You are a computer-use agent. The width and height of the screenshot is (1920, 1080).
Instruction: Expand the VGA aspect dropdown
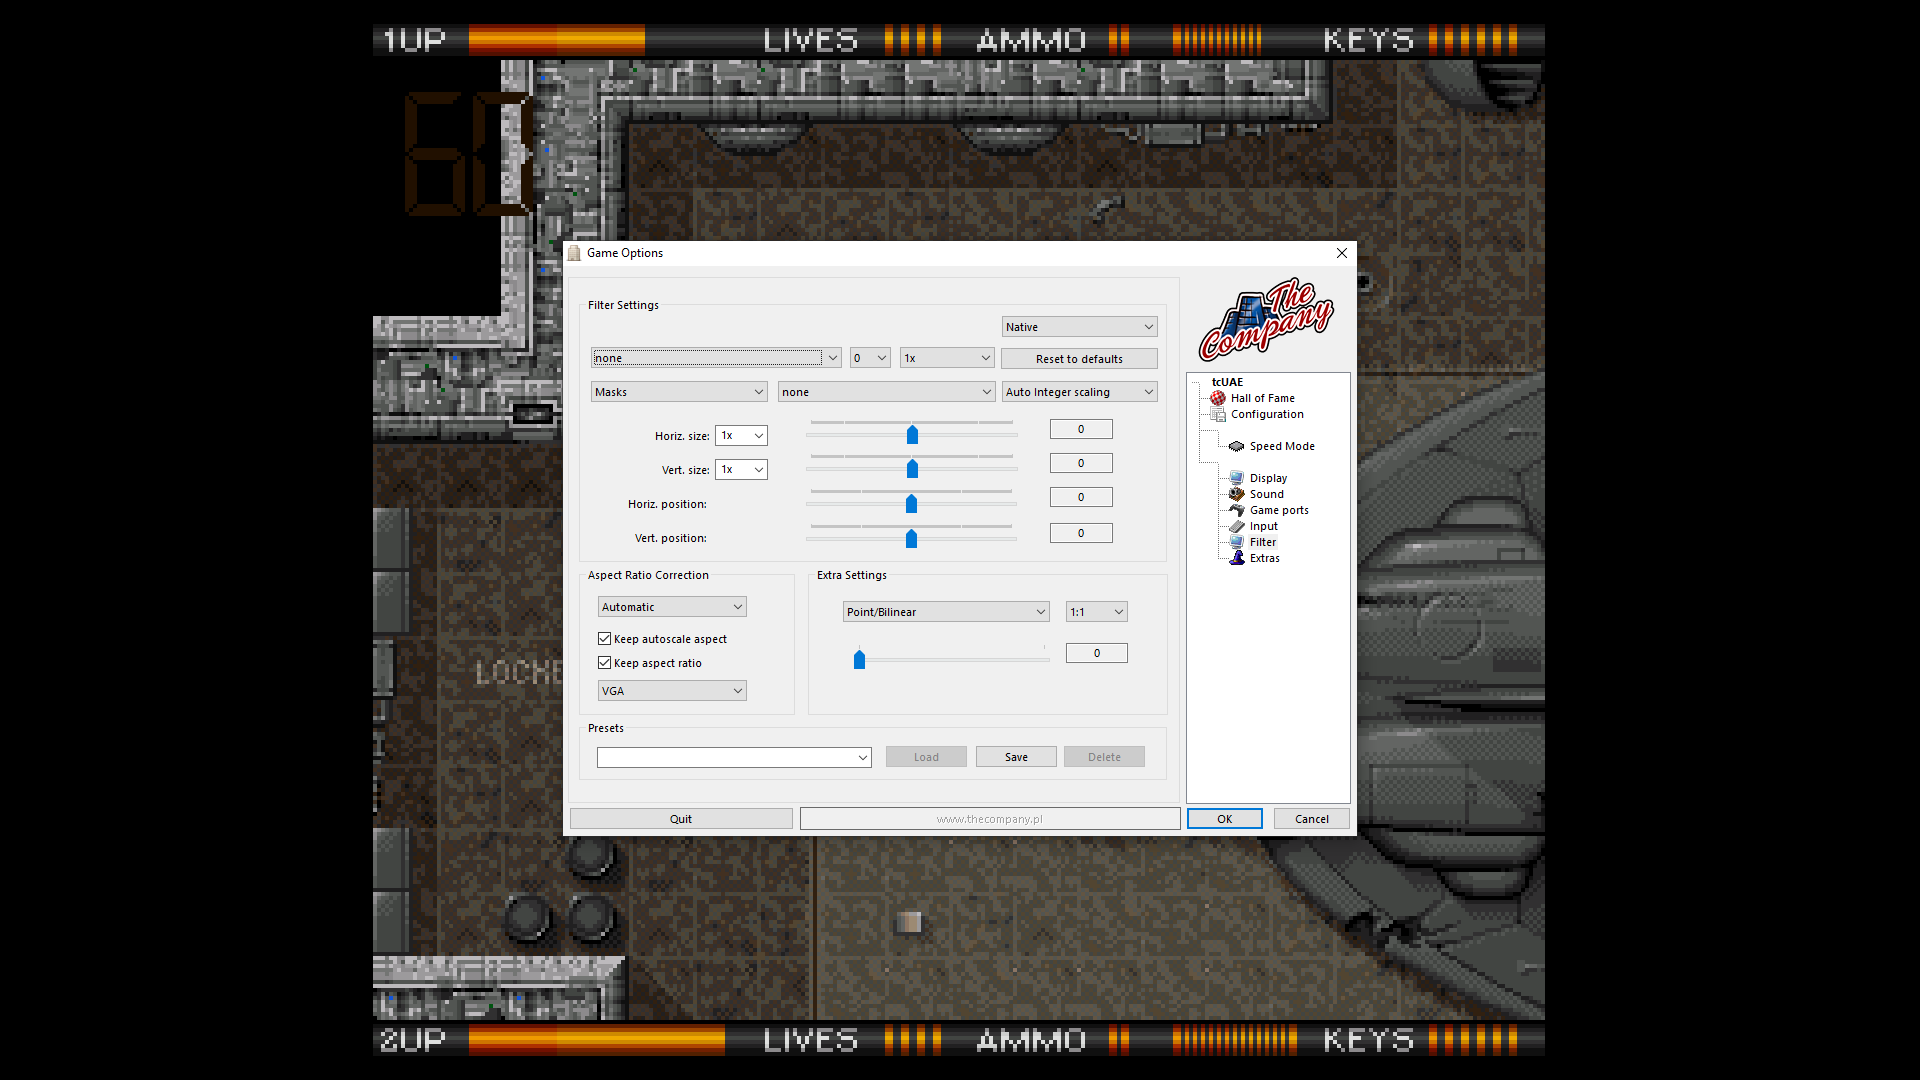click(671, 691)
